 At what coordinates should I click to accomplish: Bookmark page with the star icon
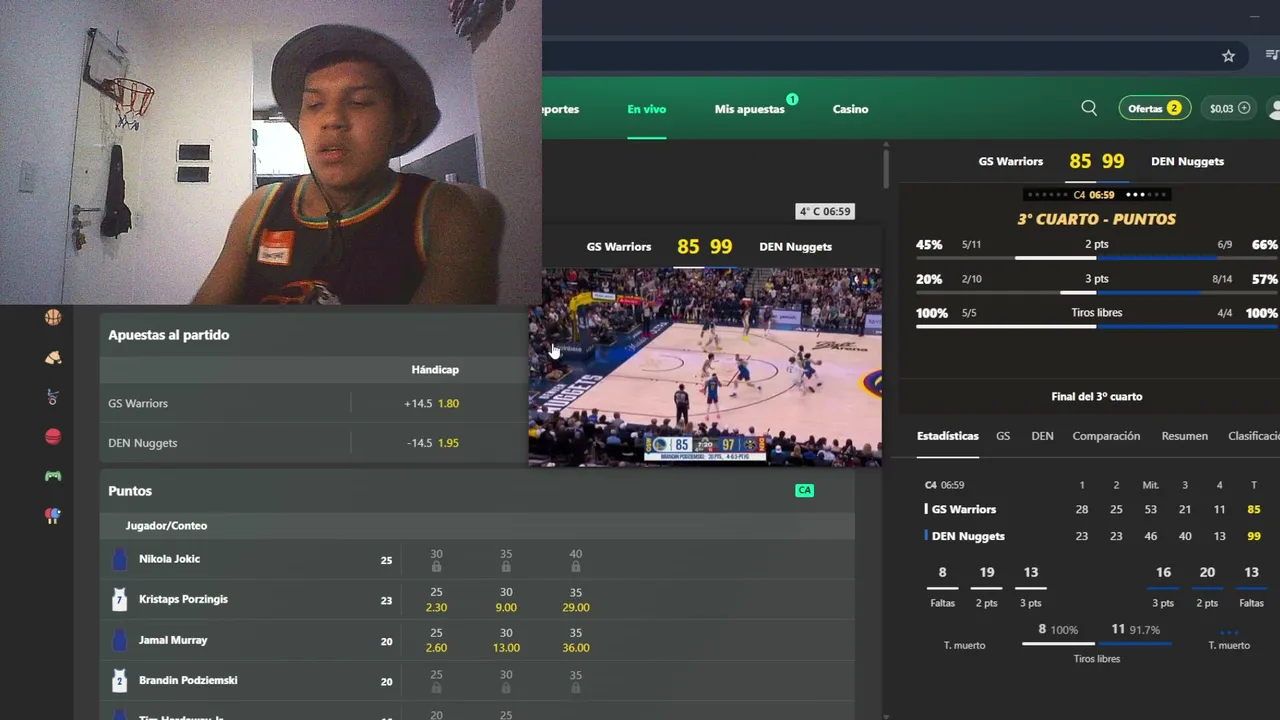click(1228, 56)
